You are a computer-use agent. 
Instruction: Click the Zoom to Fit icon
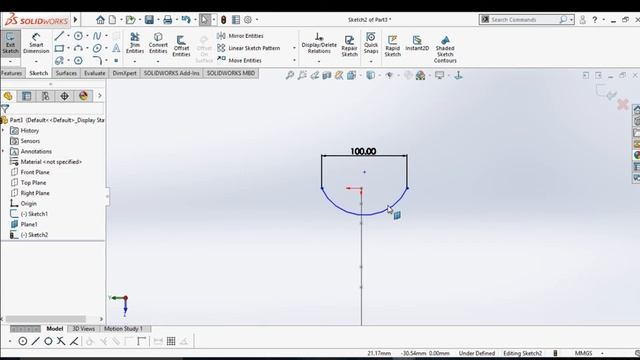[x=289, y=75]
